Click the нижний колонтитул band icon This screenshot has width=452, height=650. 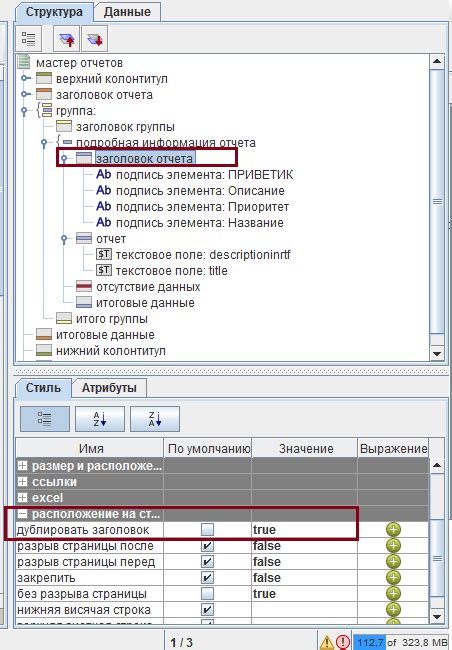tap(44, 350)
